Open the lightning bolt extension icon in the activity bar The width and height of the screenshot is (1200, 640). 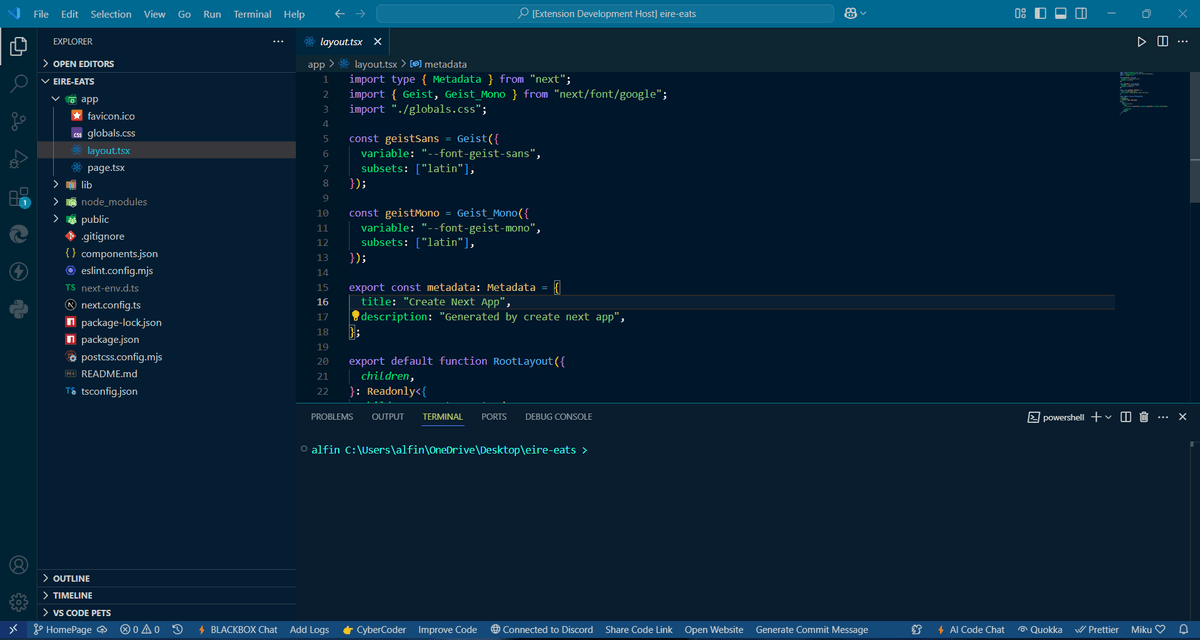coord(18,272)
